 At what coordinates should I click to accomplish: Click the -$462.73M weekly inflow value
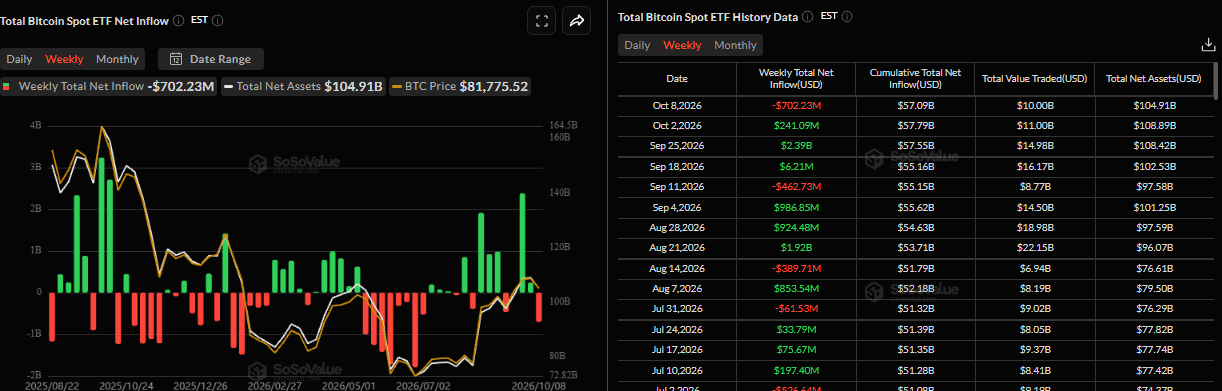(796, 186)
